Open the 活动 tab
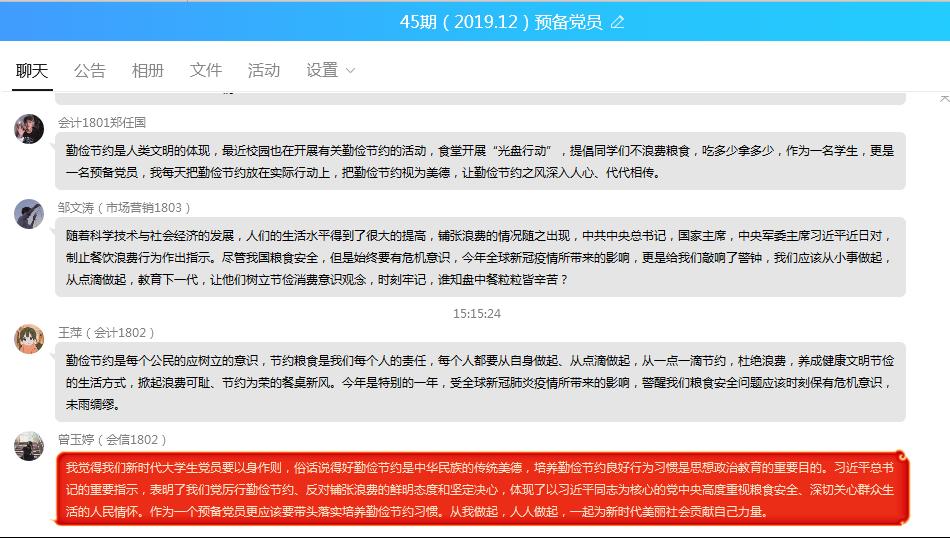Image resolution: width=950 pixels, height=538 pixels. (263, 70)
